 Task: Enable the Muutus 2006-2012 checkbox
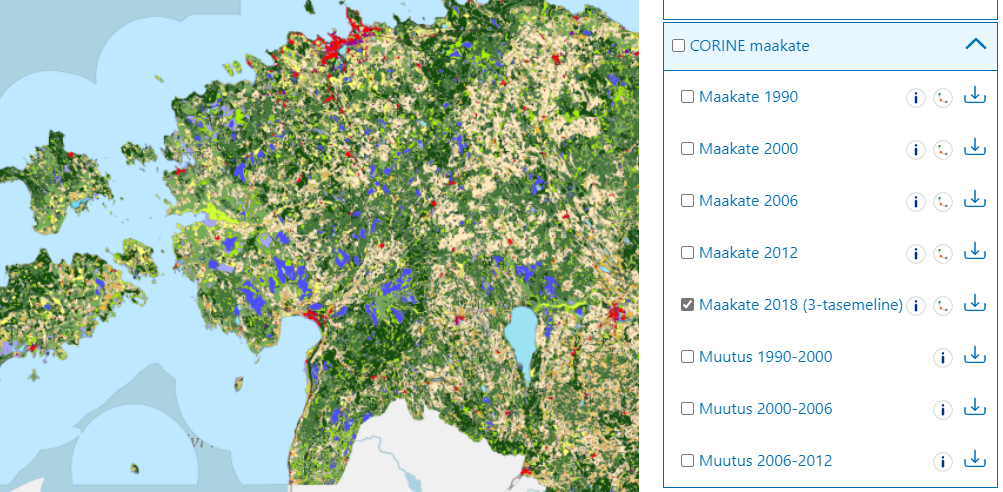click(687, 460)
